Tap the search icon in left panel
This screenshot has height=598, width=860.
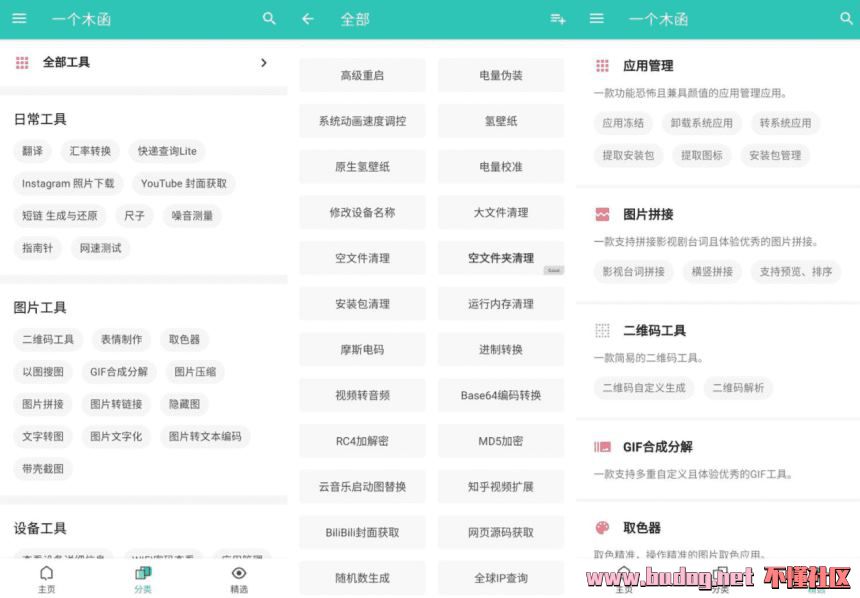point(269,19)
